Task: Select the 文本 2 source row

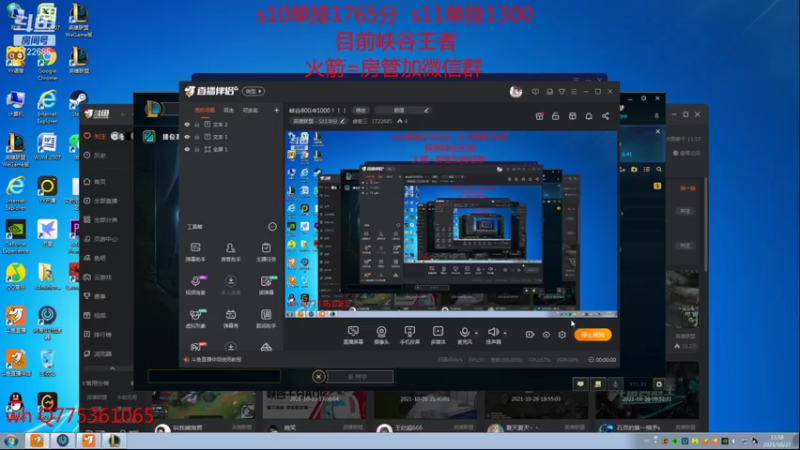Action: pyautogui.click(x=232, y=124)
